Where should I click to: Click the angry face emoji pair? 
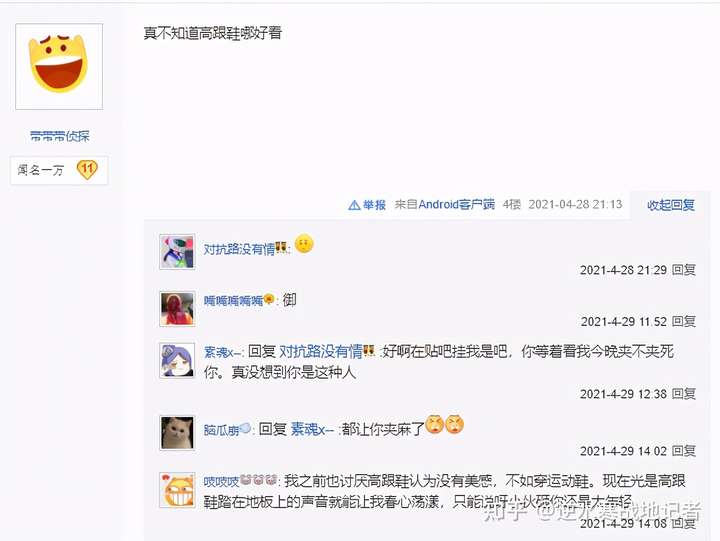click(444, 424)
